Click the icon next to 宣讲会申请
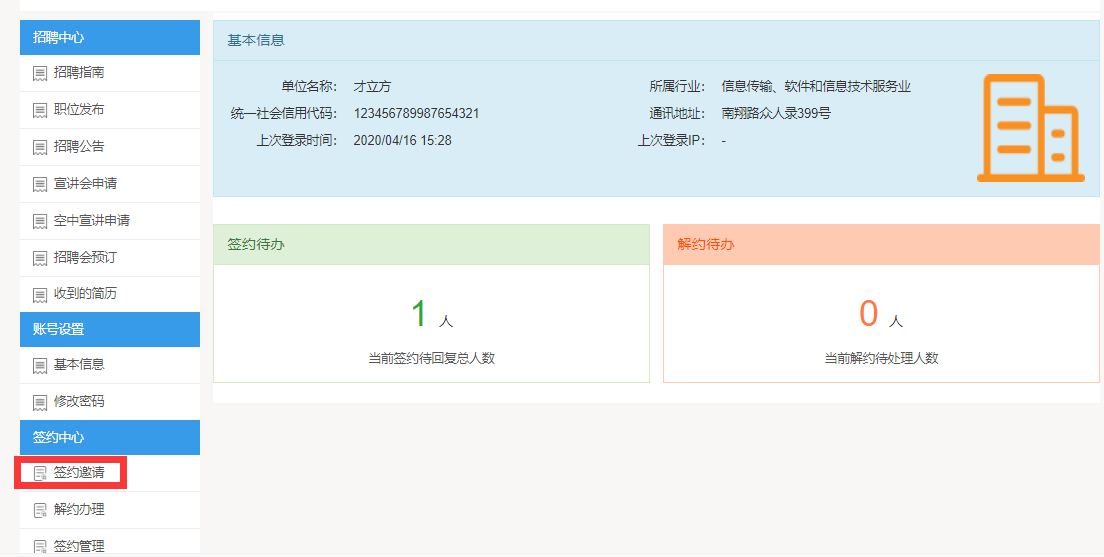 (x=40, y=184)
